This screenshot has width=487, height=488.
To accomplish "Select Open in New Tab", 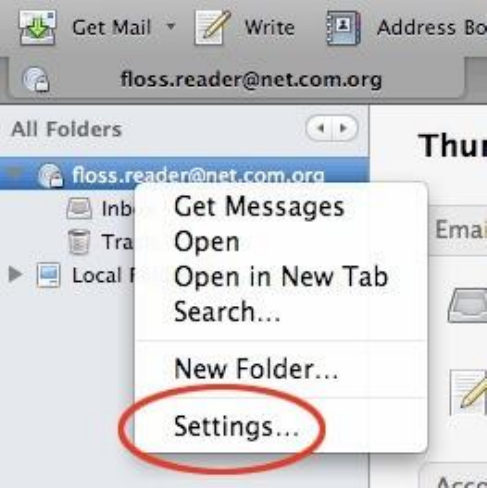I will 281,276.
